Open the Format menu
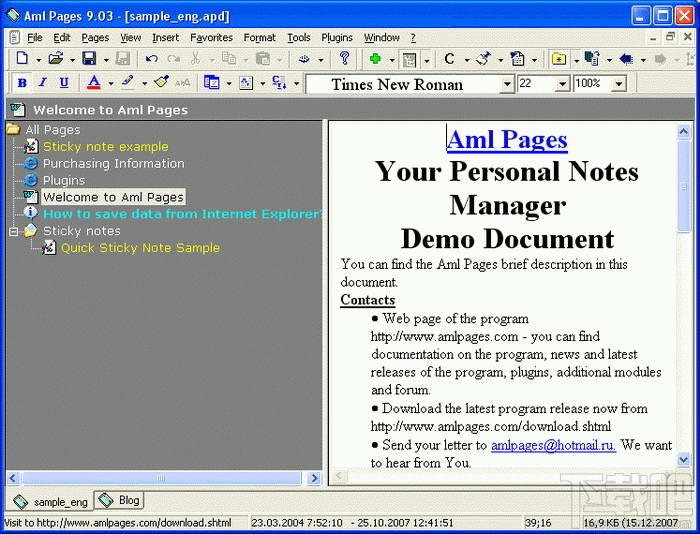Image resolution: width=700 pixels, height=534 pixels. click(x=259, y=38)
